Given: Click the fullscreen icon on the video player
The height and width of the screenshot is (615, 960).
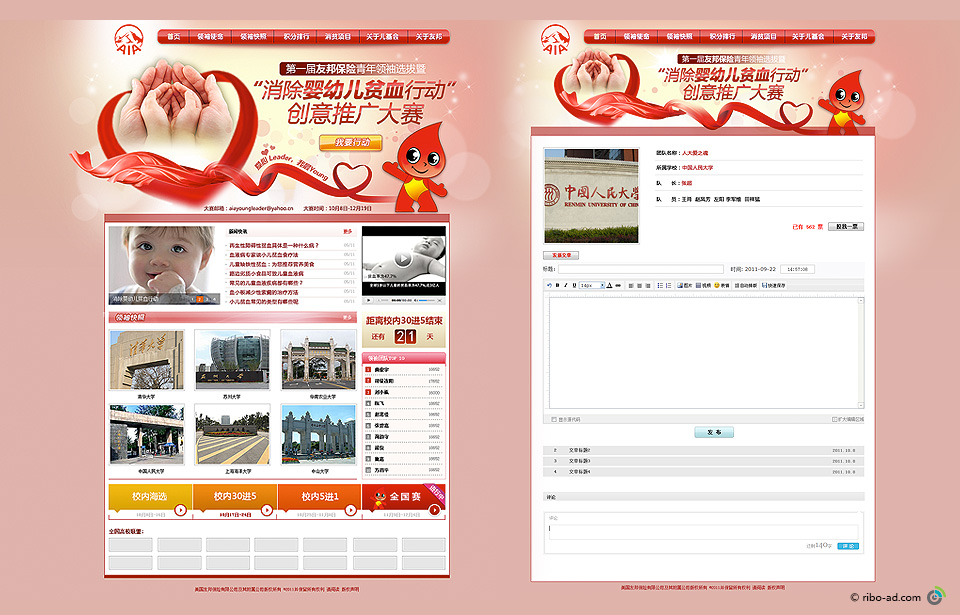Looking at the screenshot, I should pos(441,300).
